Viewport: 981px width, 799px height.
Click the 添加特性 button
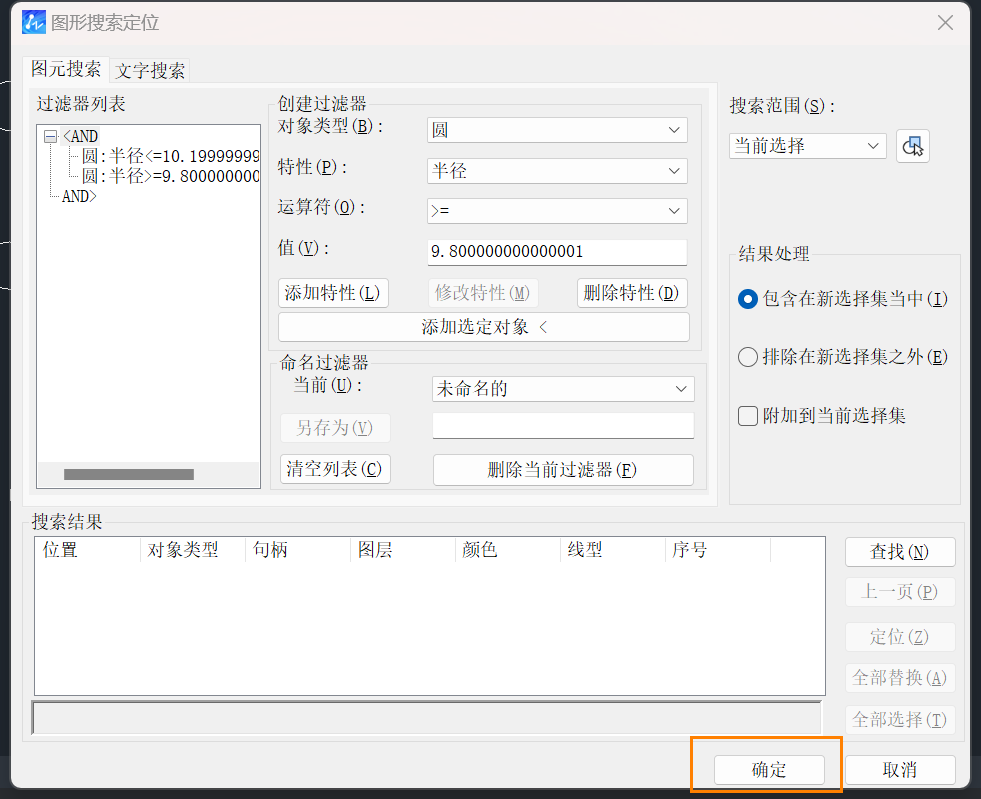pos(333,293)
